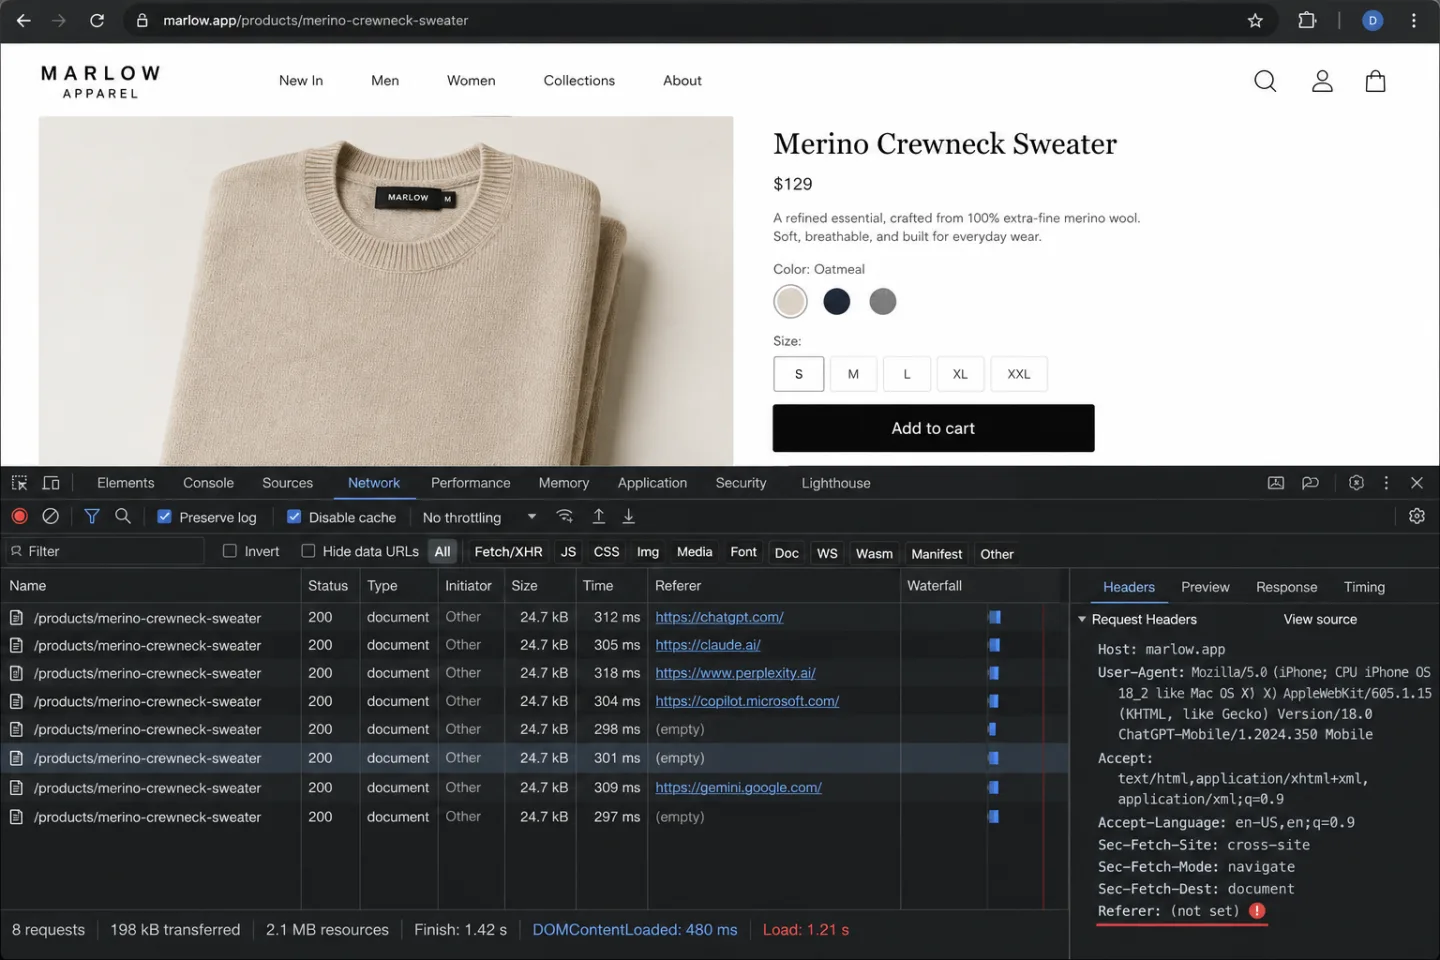Open the No throttling dropdown
The image size is (1440, 960).
coord(480,517)
